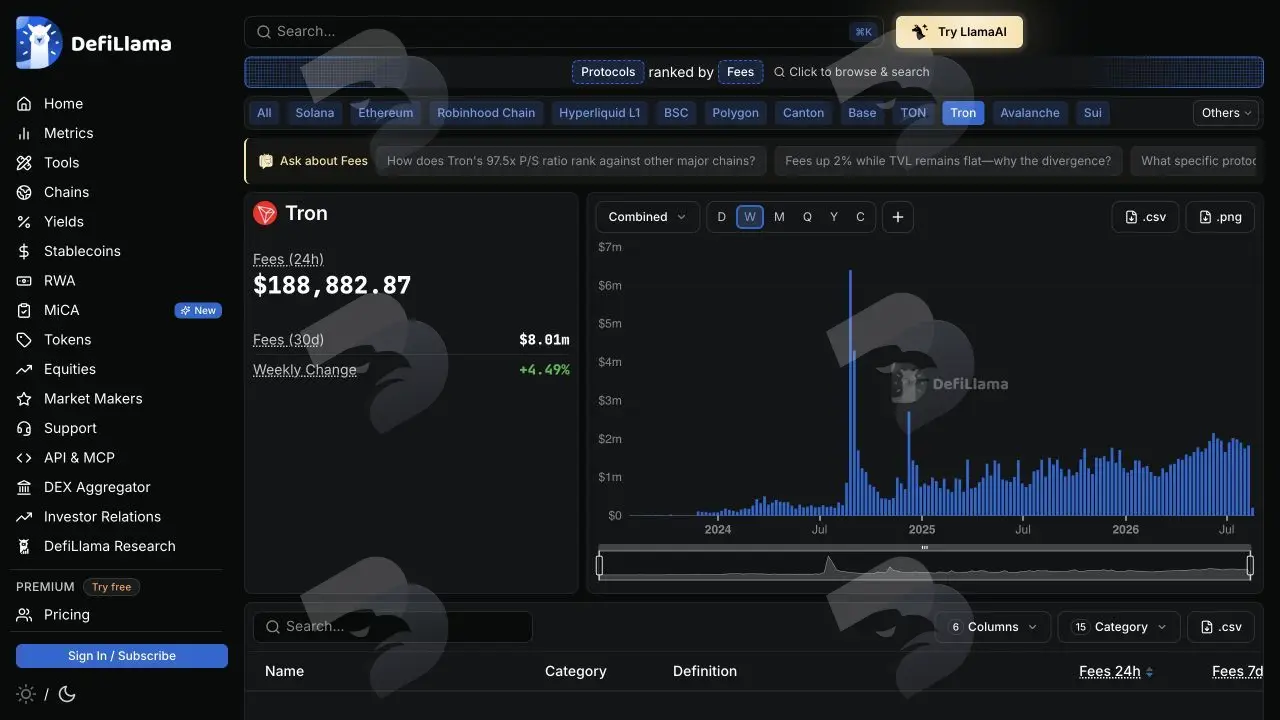1280x720 pixels.
Task: Select the M monthly interval
Action: pyautogui.click(x=779, y=217)
